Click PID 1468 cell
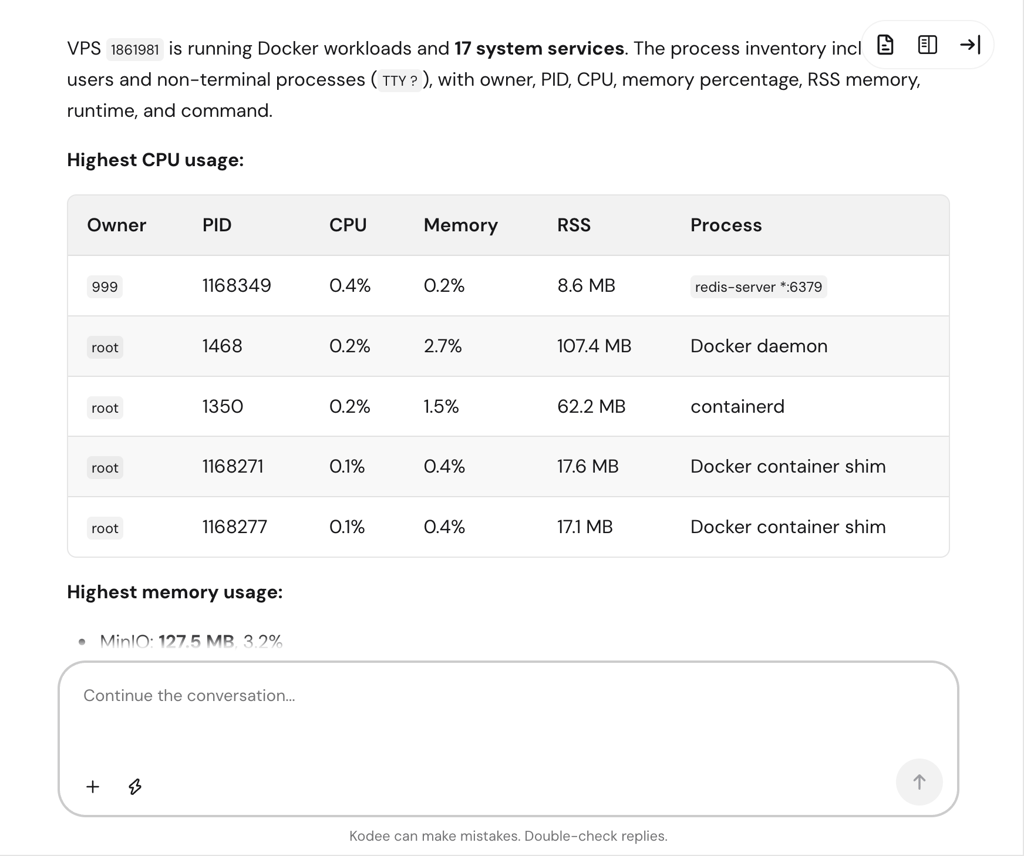This screenshot has height=856, width=1024. (222, 345)
